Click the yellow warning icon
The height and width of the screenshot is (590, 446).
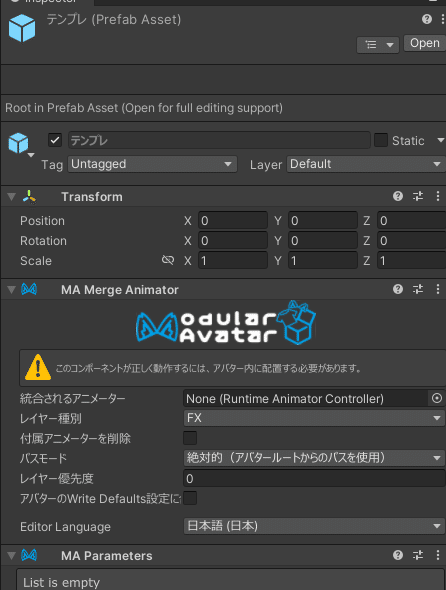[x=38, y=367]
